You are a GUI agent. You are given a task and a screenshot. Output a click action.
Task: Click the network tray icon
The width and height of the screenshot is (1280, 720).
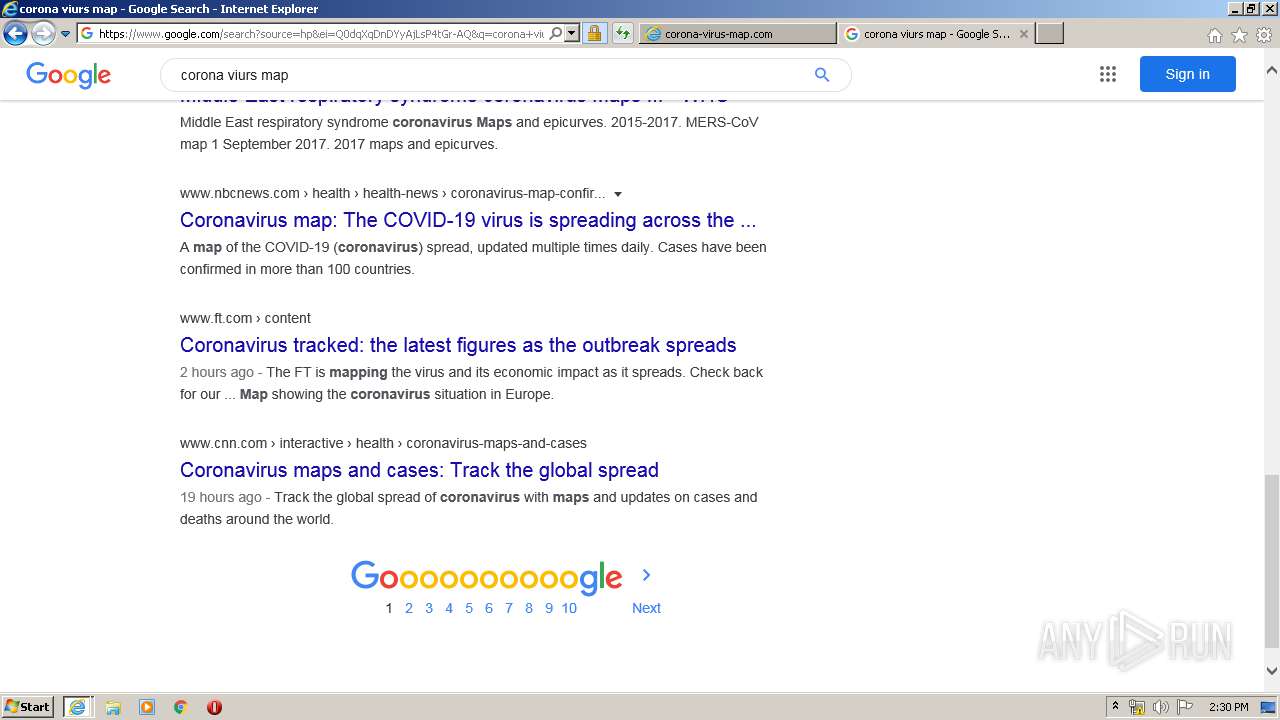1137,707
